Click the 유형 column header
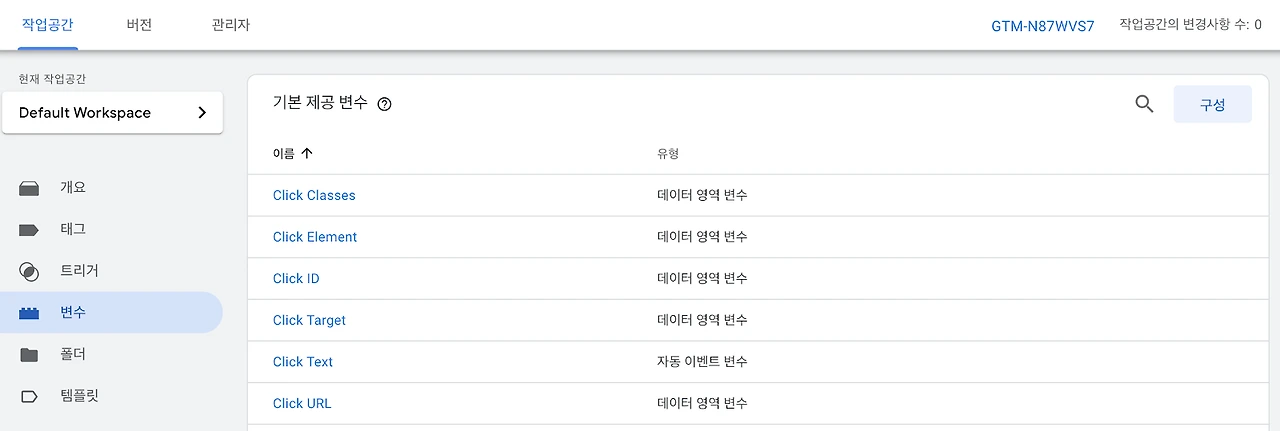Image resolution: width=1280 pixels, height=431 pixels. 668,154
